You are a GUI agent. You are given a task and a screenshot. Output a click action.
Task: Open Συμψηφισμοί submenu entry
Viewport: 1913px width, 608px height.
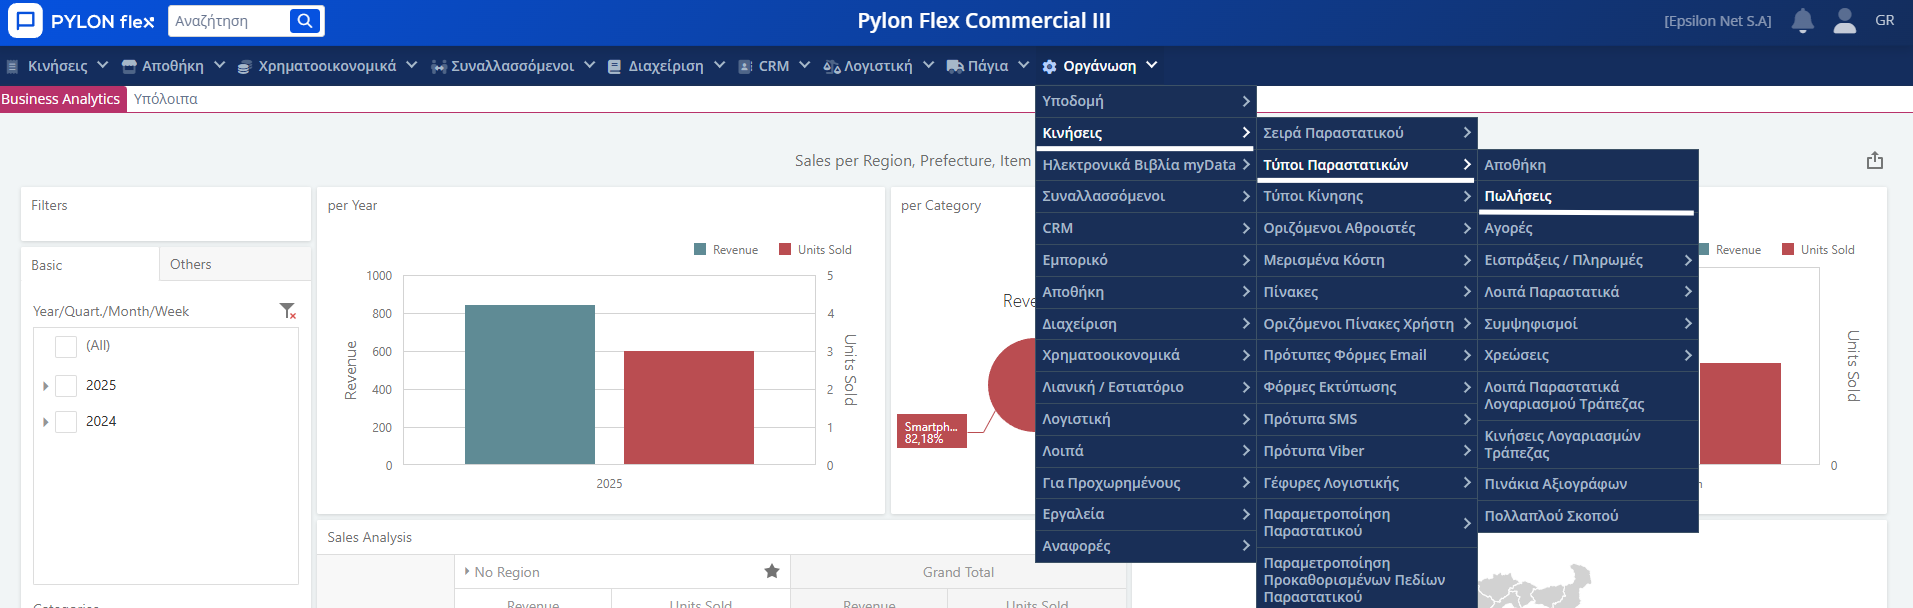tap(1588, 324)
